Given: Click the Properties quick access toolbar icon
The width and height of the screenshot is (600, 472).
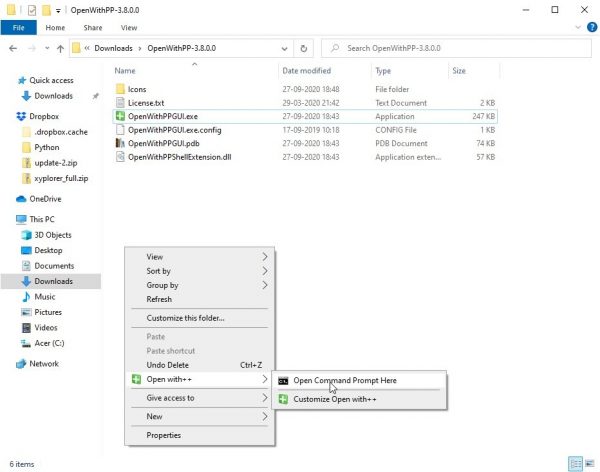Looking at the screenshot, I should pyautogui.click(x=32, y=10).
